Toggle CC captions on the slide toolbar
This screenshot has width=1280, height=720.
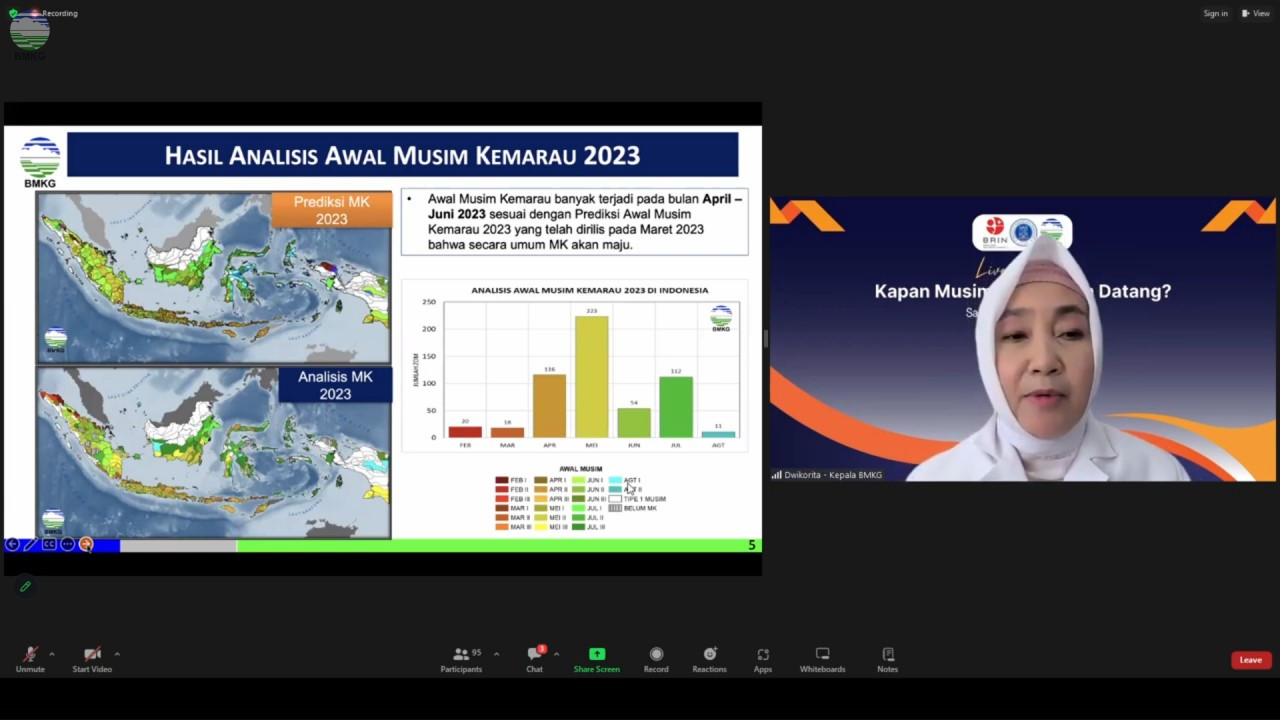click(49, 545)
